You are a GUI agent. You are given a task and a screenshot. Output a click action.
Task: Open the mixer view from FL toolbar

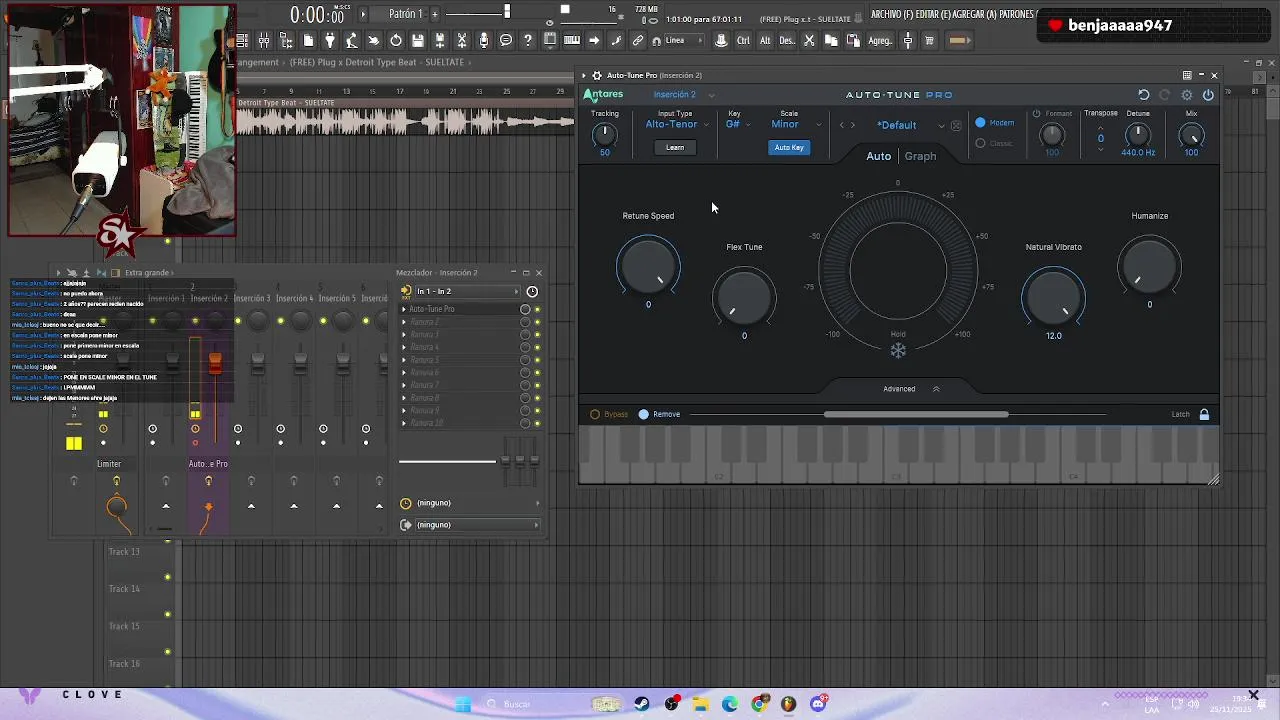click(264, 41)
